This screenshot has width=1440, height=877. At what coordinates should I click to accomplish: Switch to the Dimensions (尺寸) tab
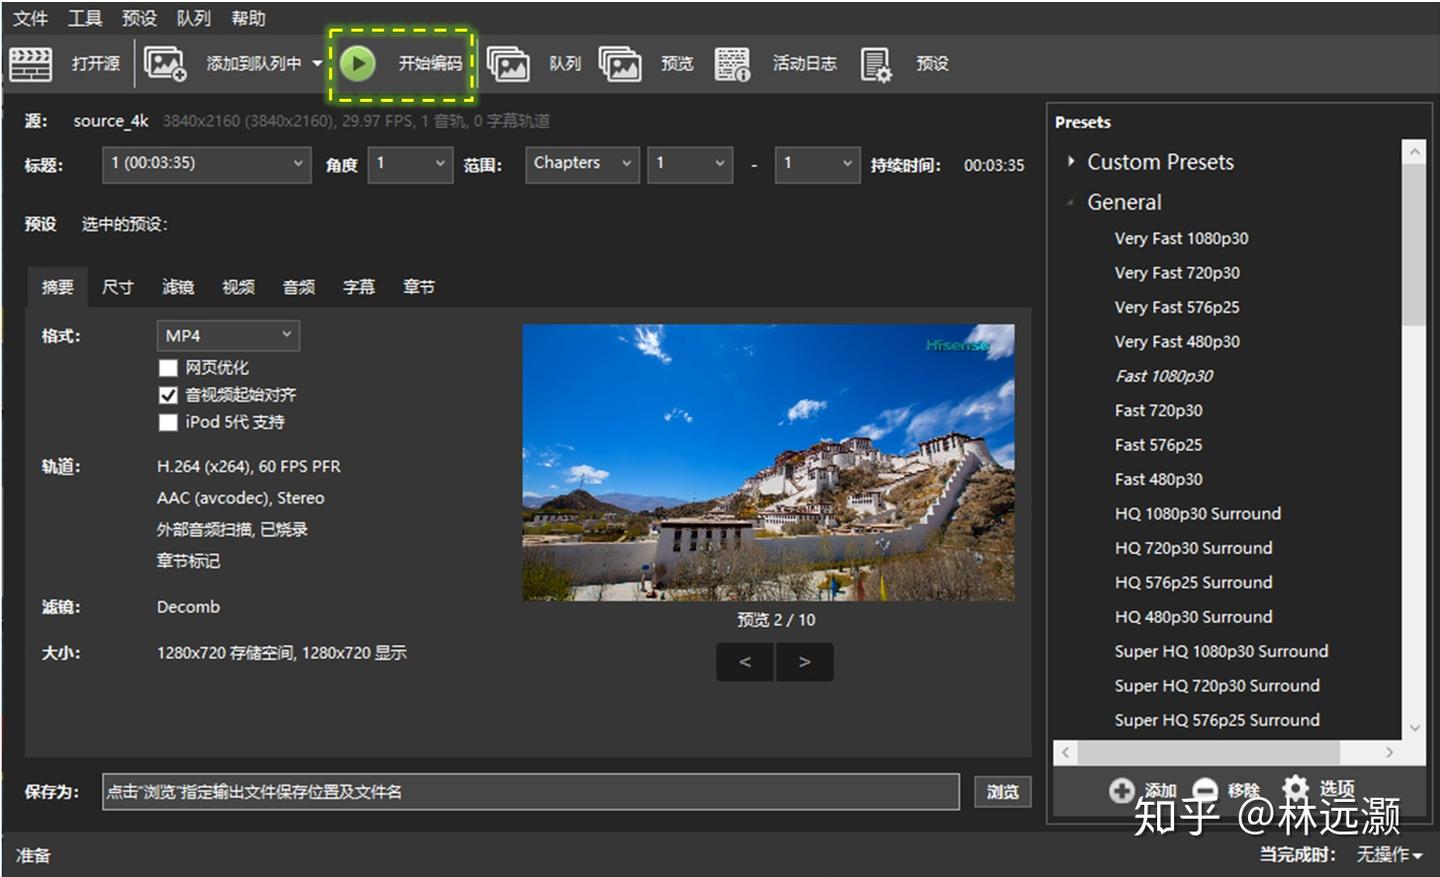click(118, 287)
